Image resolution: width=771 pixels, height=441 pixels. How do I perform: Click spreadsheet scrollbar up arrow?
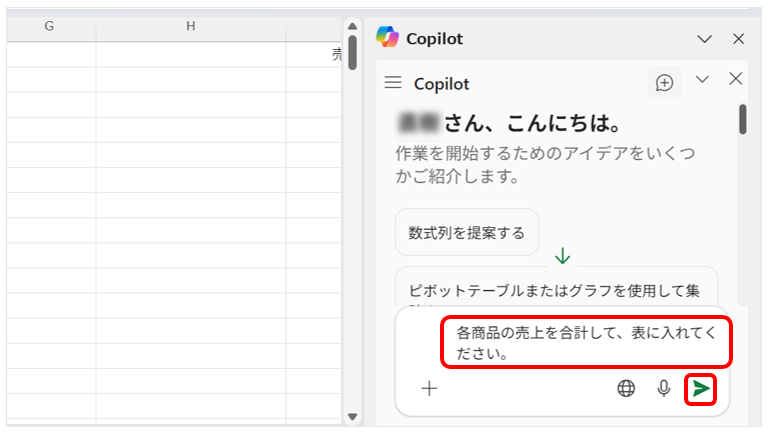point(353,26)
